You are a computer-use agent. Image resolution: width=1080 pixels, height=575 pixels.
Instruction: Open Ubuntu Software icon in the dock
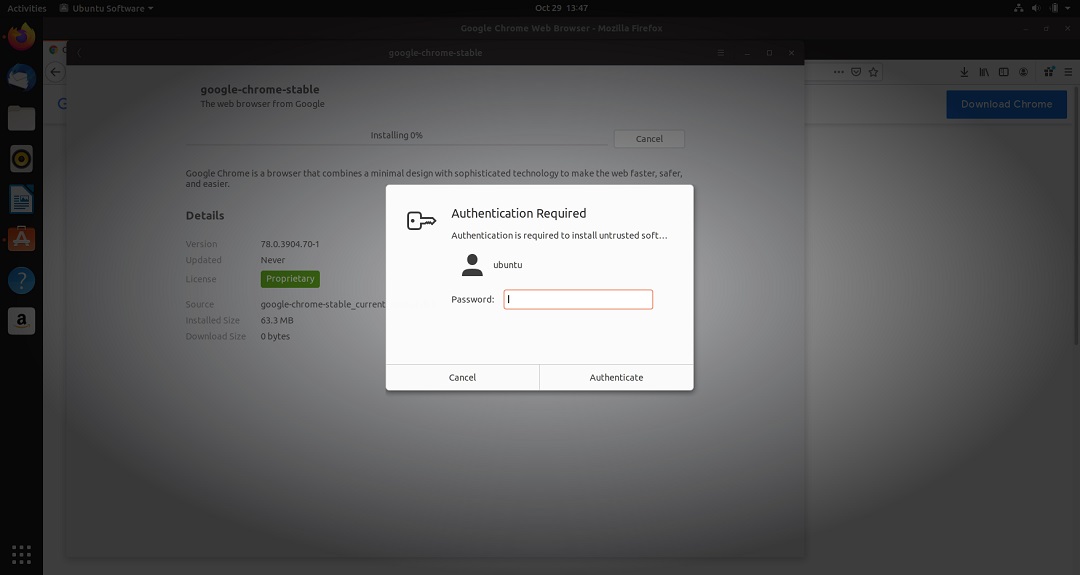pyautogui.click(x=21, y=240)
